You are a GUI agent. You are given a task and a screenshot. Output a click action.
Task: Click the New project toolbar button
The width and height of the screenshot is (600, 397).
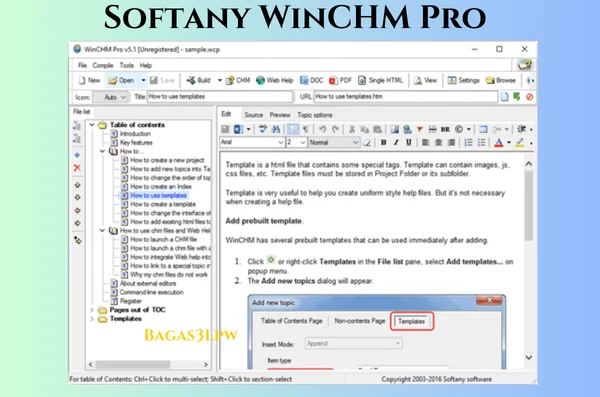coord(89,80)
